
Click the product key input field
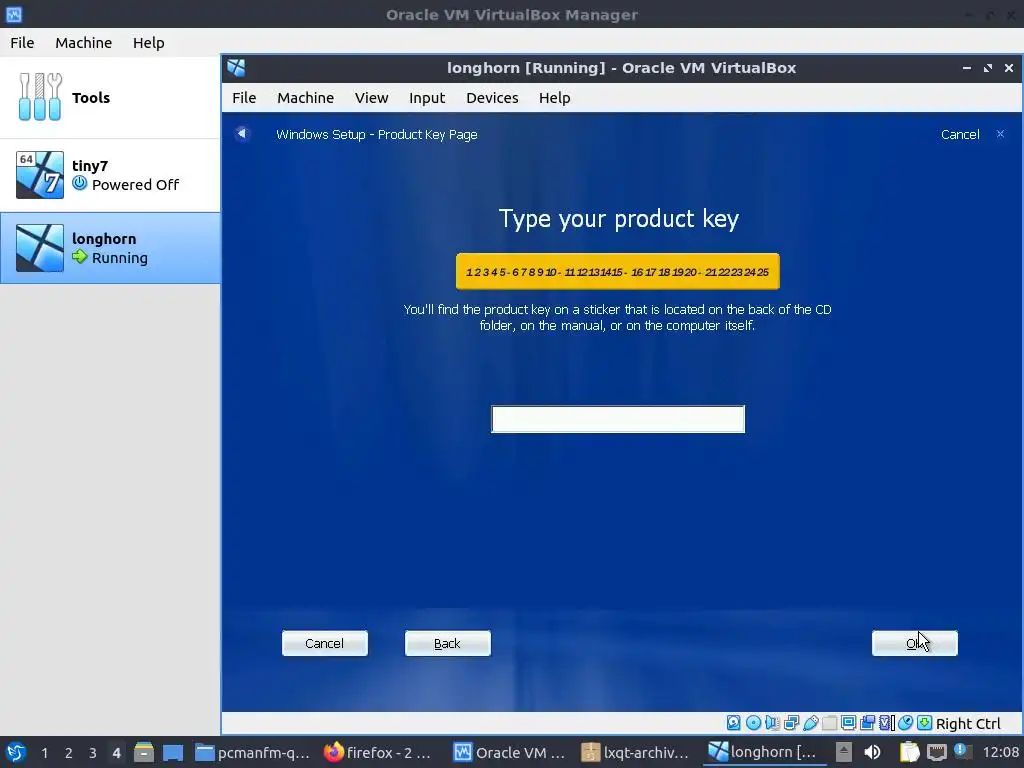(618, 419)
